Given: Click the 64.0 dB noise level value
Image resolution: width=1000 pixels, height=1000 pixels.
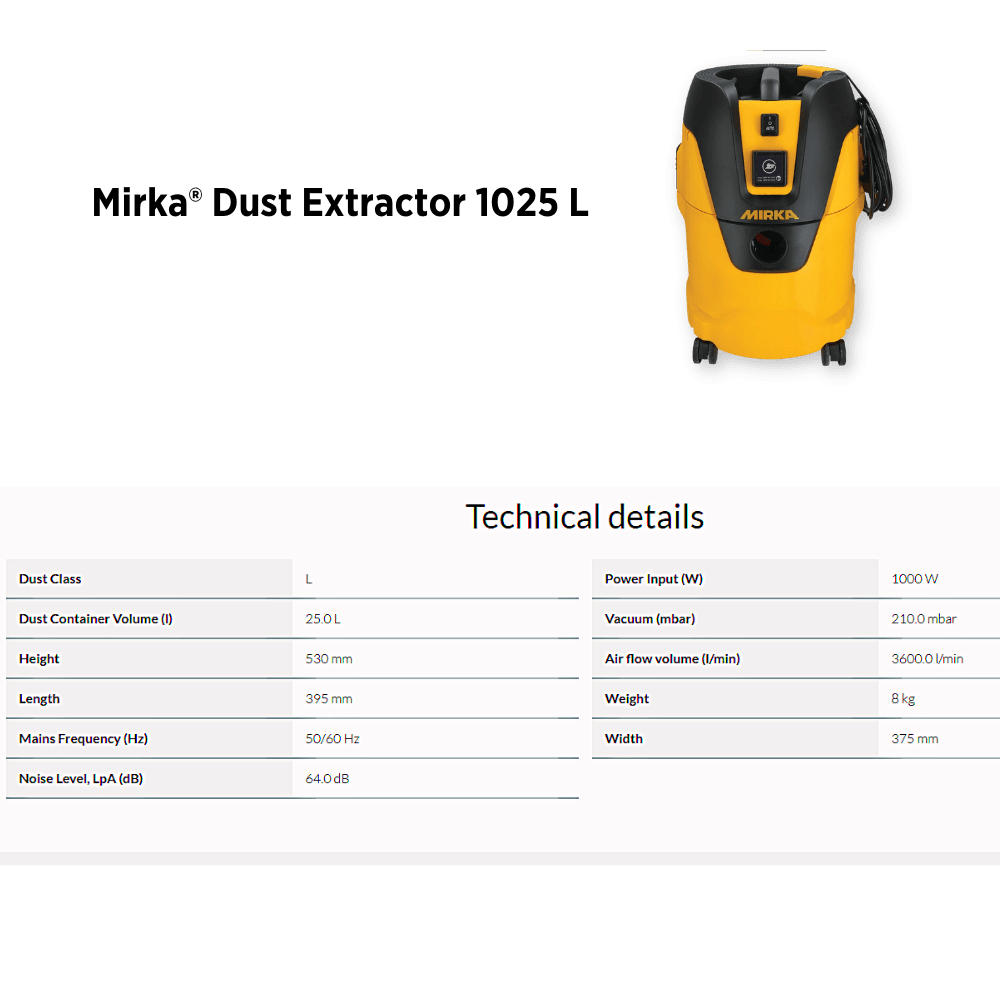Looking at the screenshot, I should (x=327, y=779).
